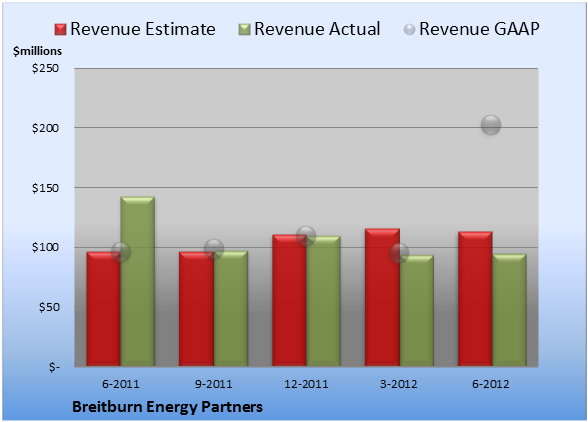
Task: Select the red estimate bar for 9-2011
Action: pos(196,309)
